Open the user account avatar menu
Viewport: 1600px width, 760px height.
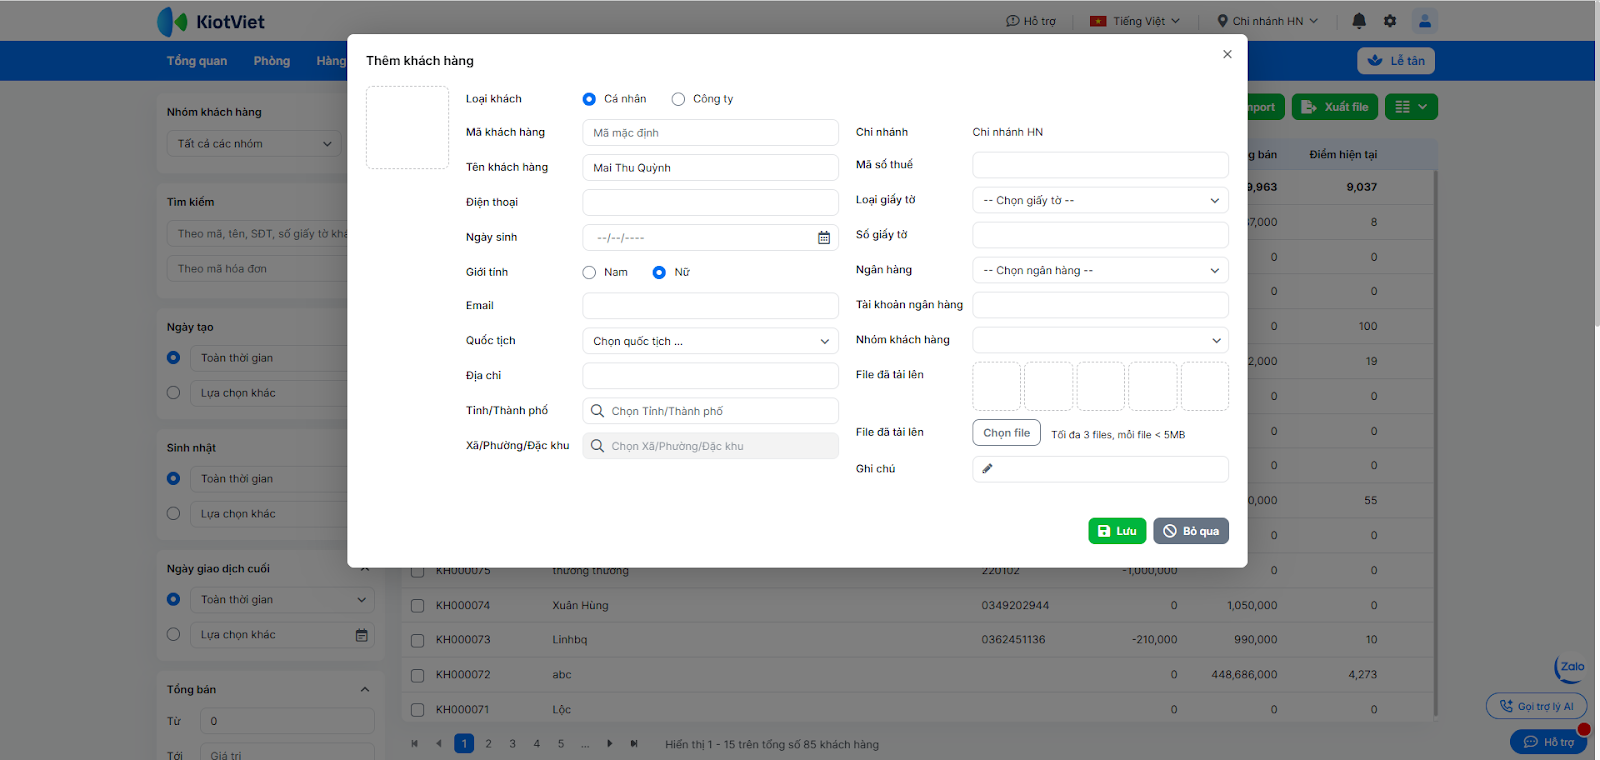coord(1425,21)
